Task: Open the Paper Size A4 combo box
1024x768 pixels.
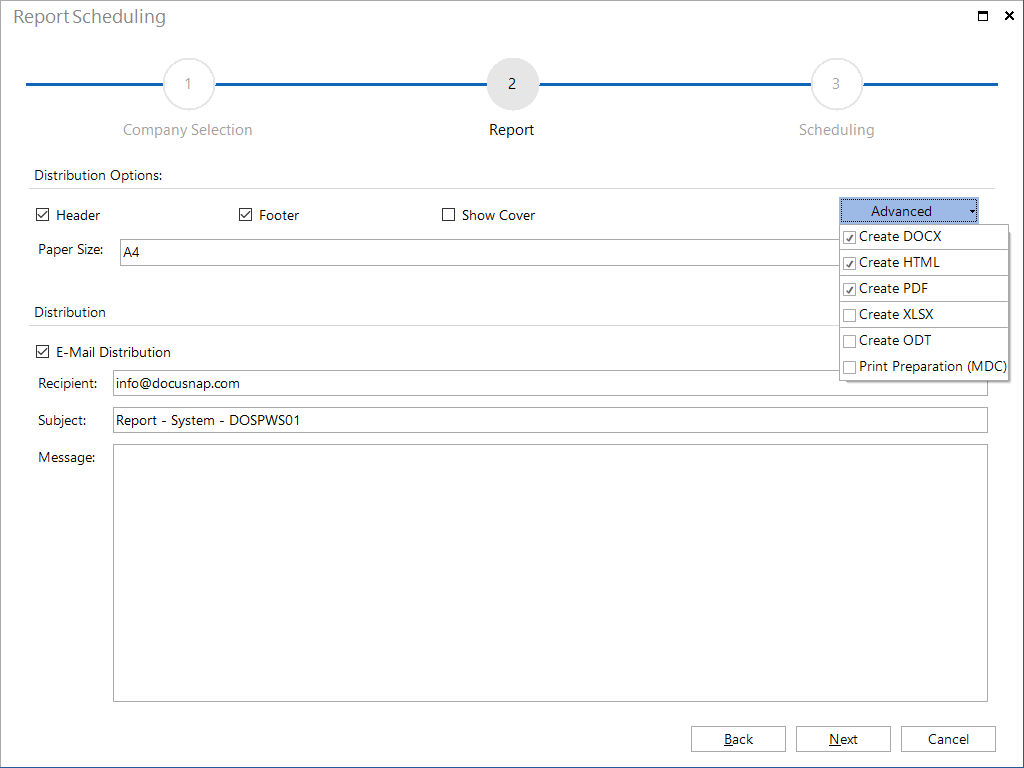Action: coord(479,252)
